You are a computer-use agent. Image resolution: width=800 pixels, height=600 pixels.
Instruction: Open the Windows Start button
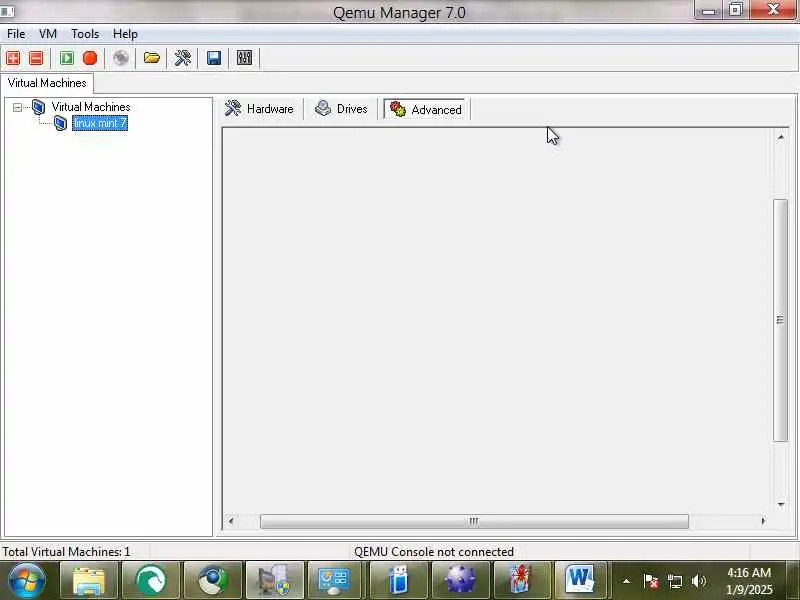click(26, 581)
